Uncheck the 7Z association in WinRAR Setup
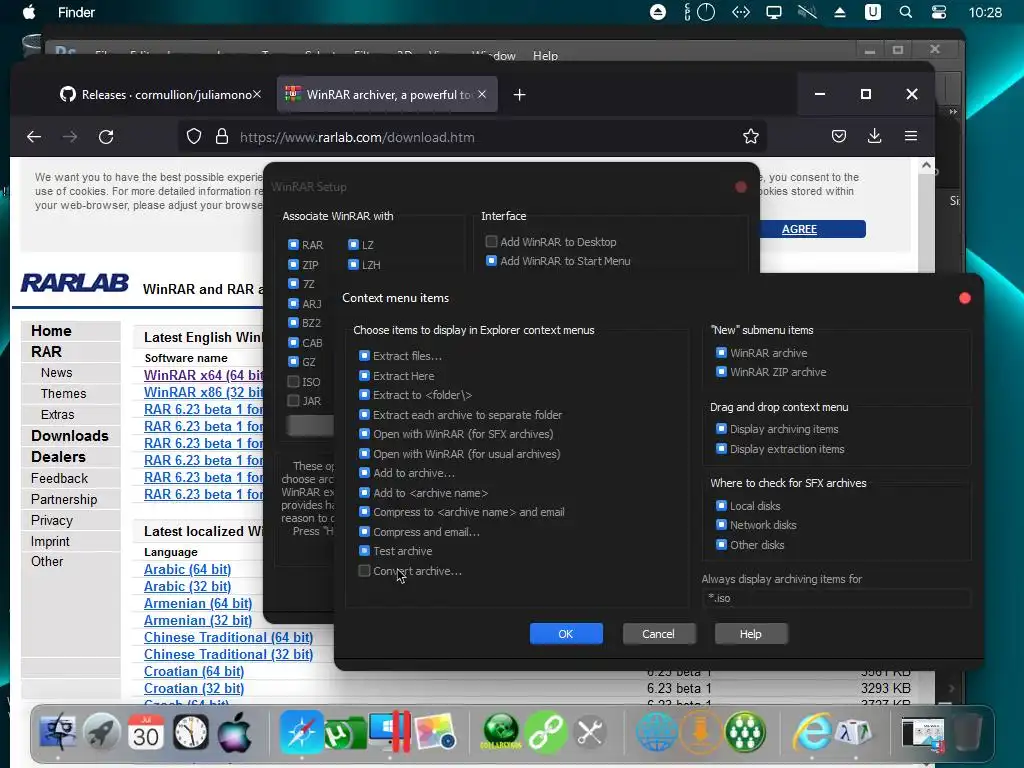This screenshot has width=1024, height=768. (x=293, y=283)
